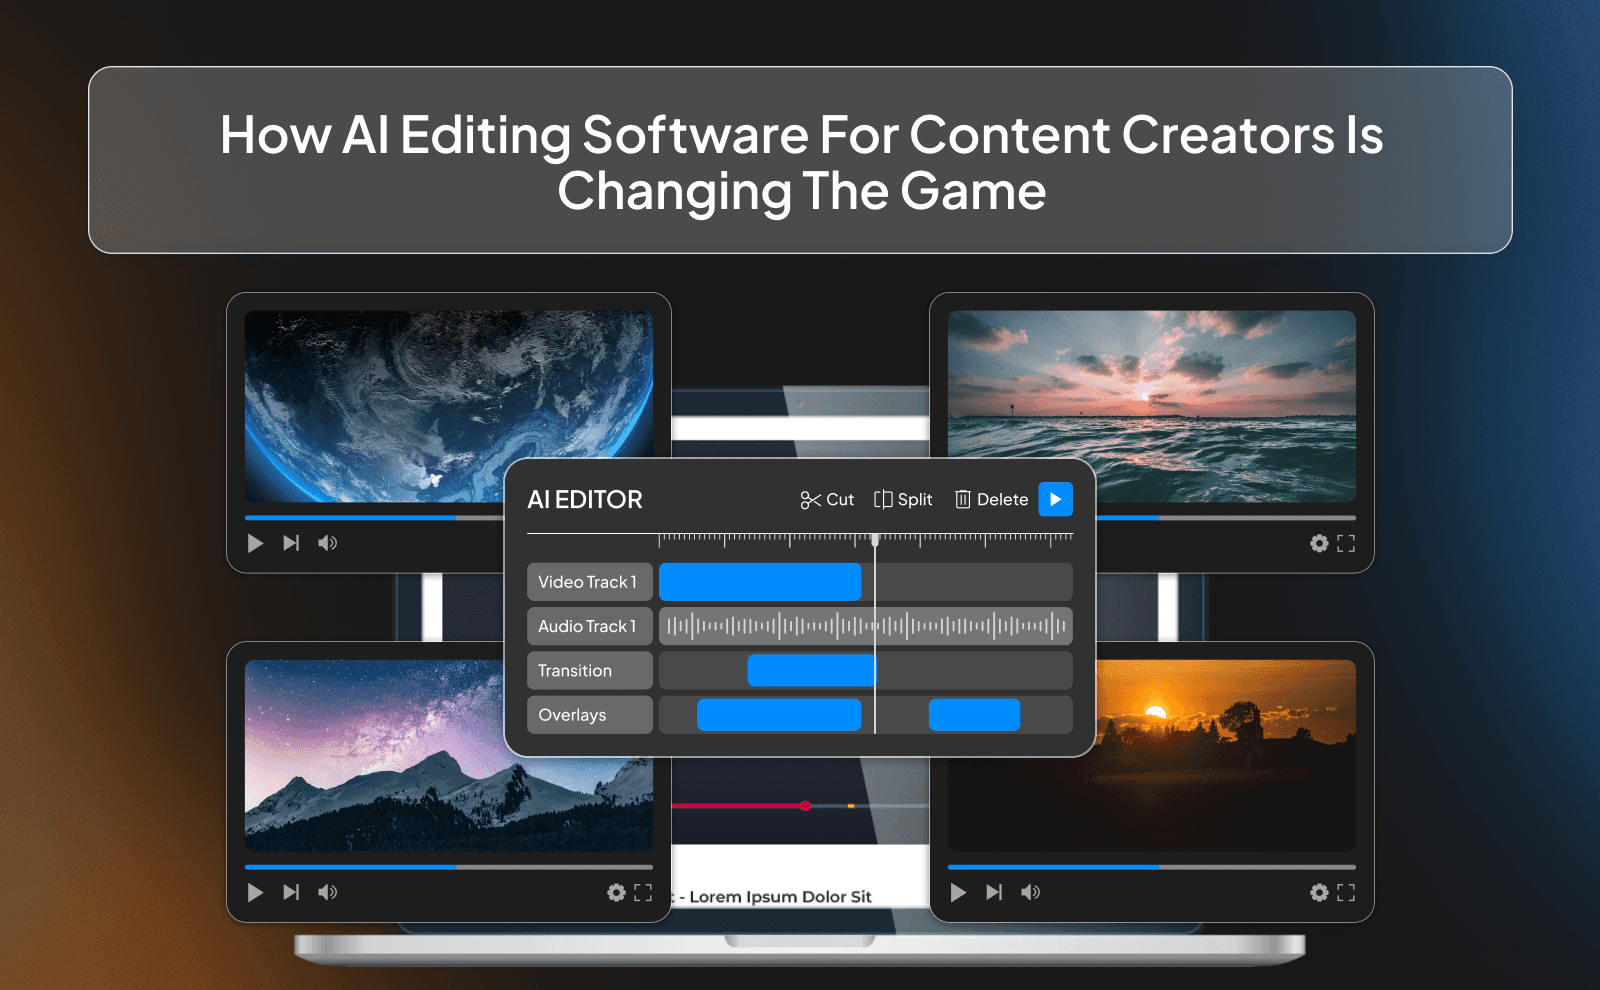1600x990 pixels.
Task: Click the blue clip on Video Track 1
Action: point(760,582)
